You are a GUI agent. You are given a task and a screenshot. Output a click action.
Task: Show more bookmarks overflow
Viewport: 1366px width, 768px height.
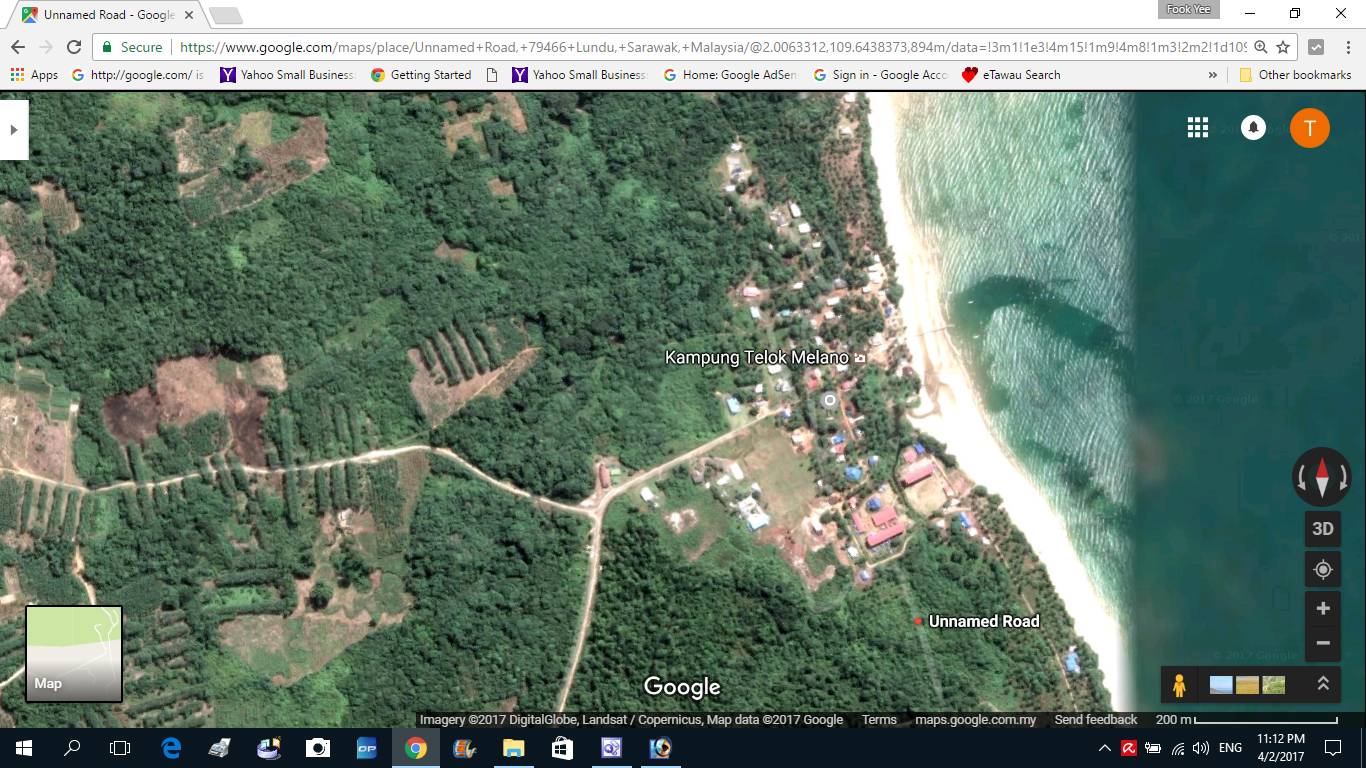click(1213, 75)
